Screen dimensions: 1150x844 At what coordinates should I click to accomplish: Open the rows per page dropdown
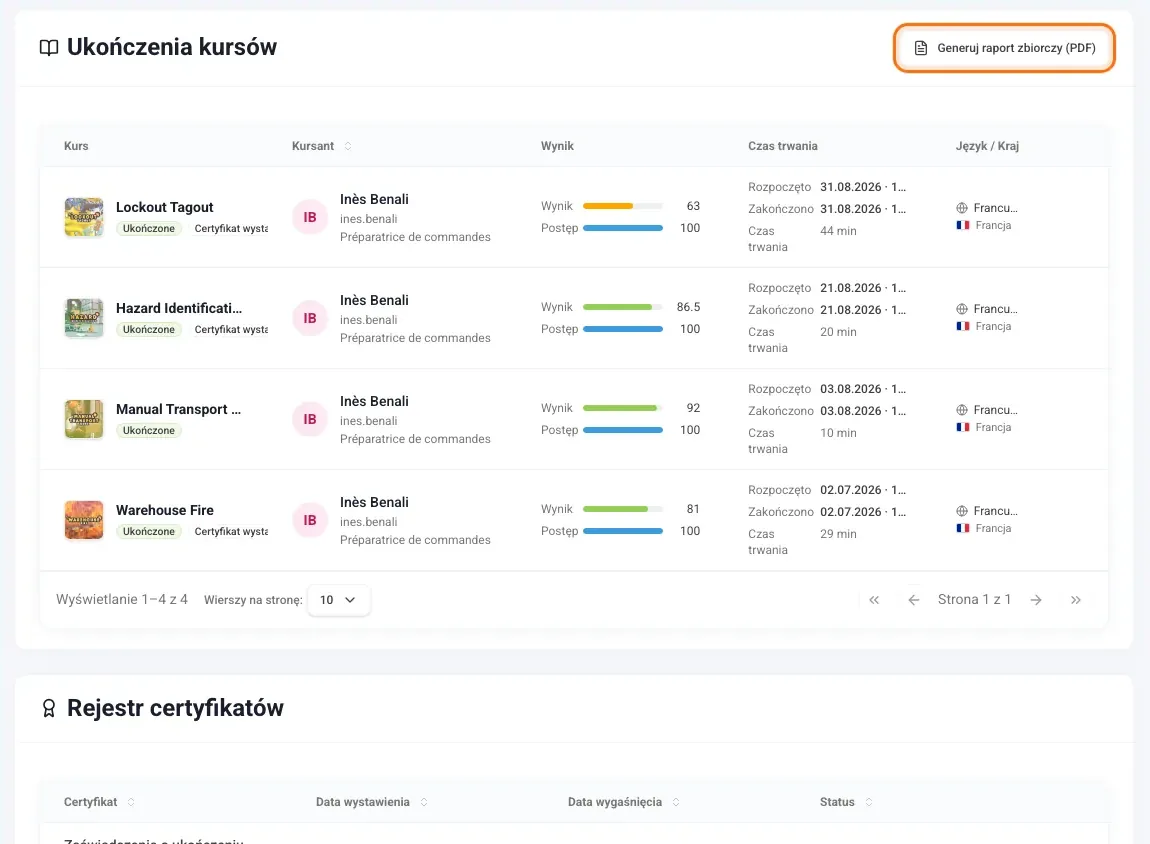coord(339,600)
